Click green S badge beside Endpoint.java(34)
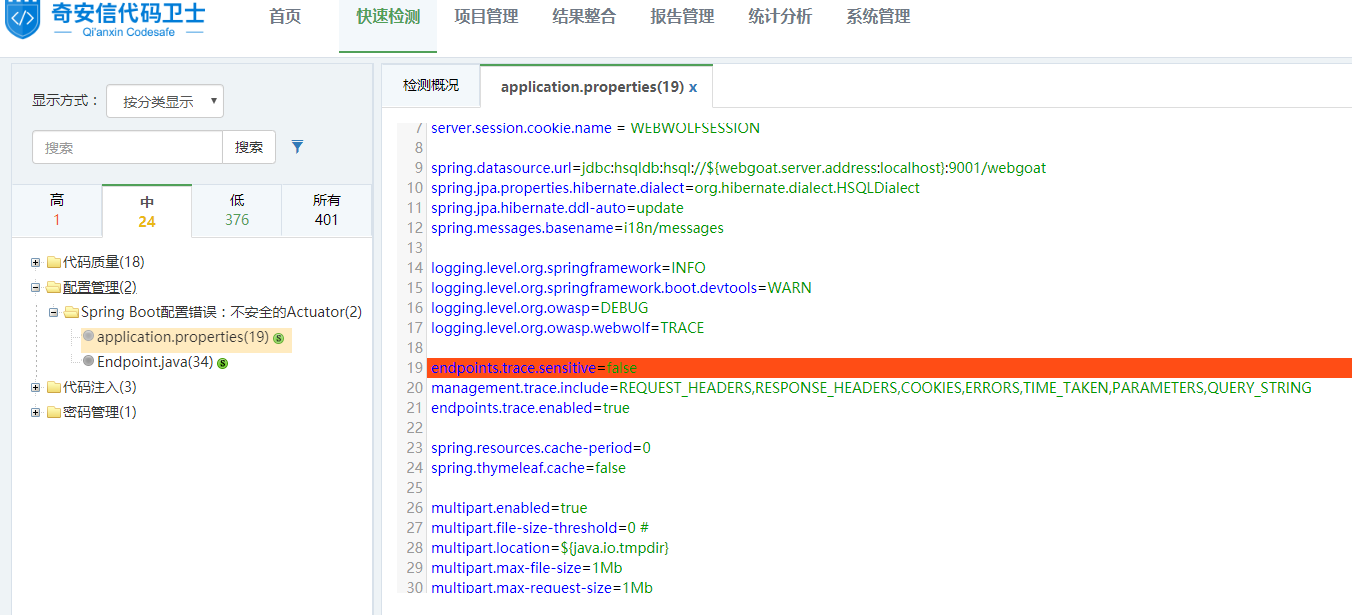Image resolution: width=1352 pixels, height=615 pixels. [x=223, y=363]
